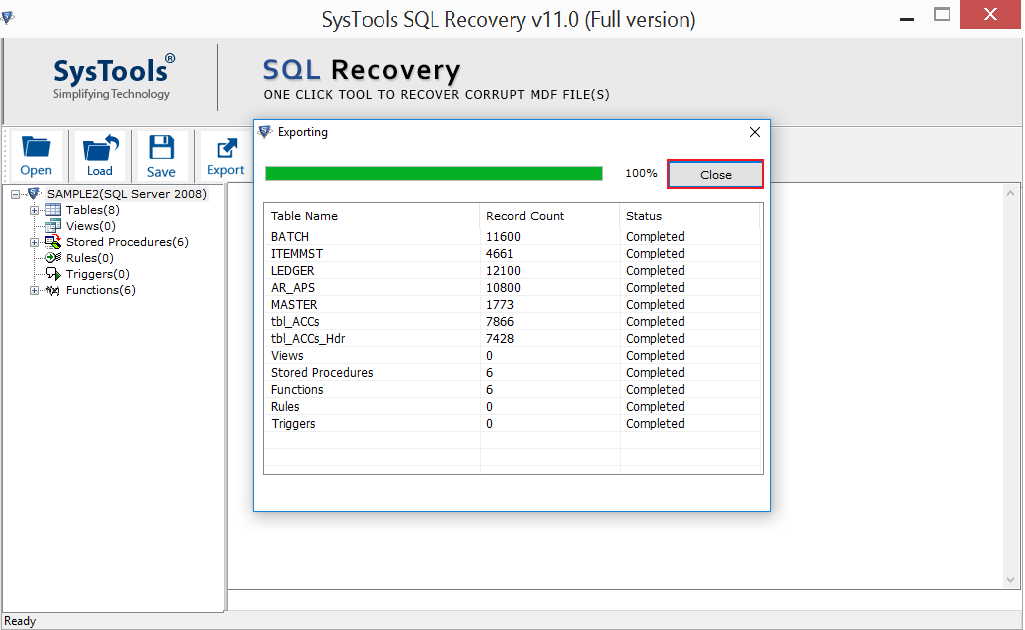The image size is (1025, 630).
Task: Click record count 10800 for AR_APS
Action: pyautogui.click(x=503, y=288)
